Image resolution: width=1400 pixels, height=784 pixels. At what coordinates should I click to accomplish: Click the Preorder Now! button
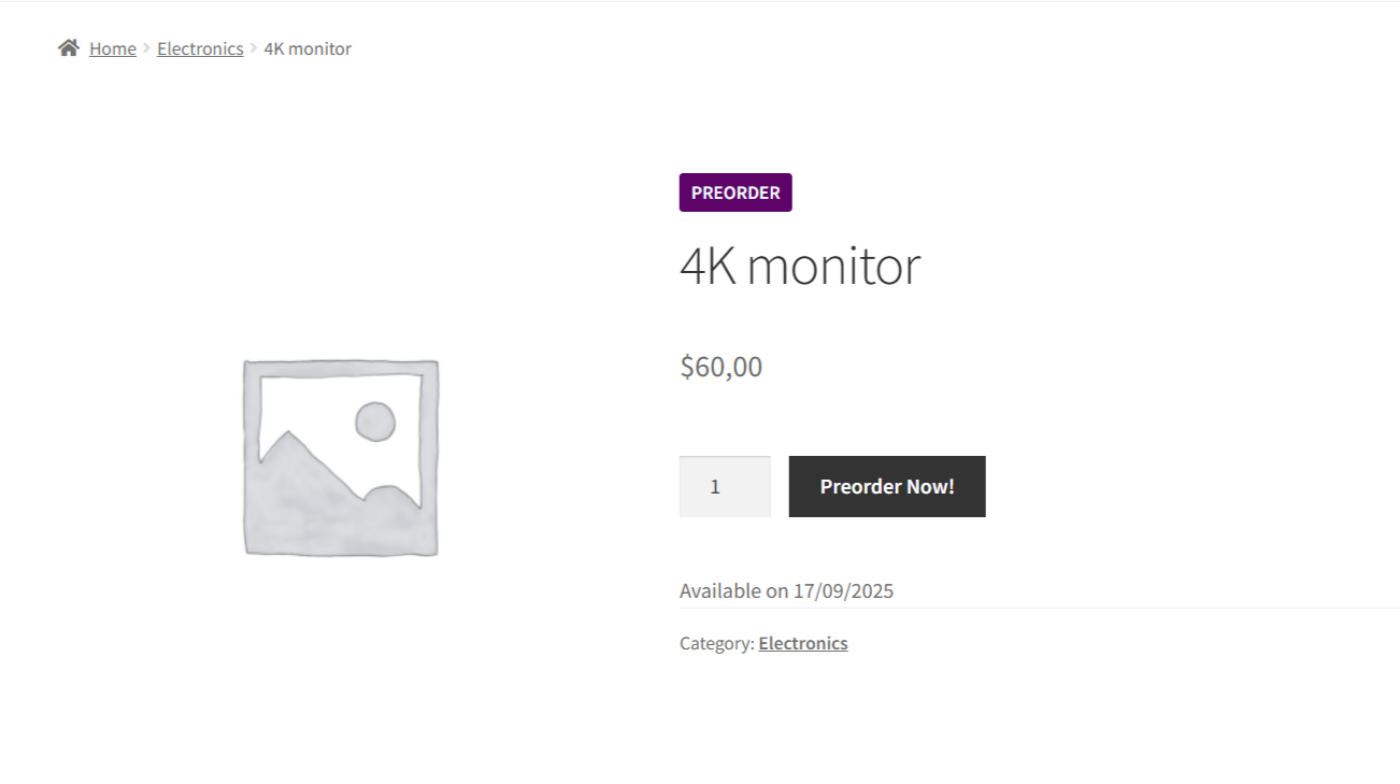[887, 486]
